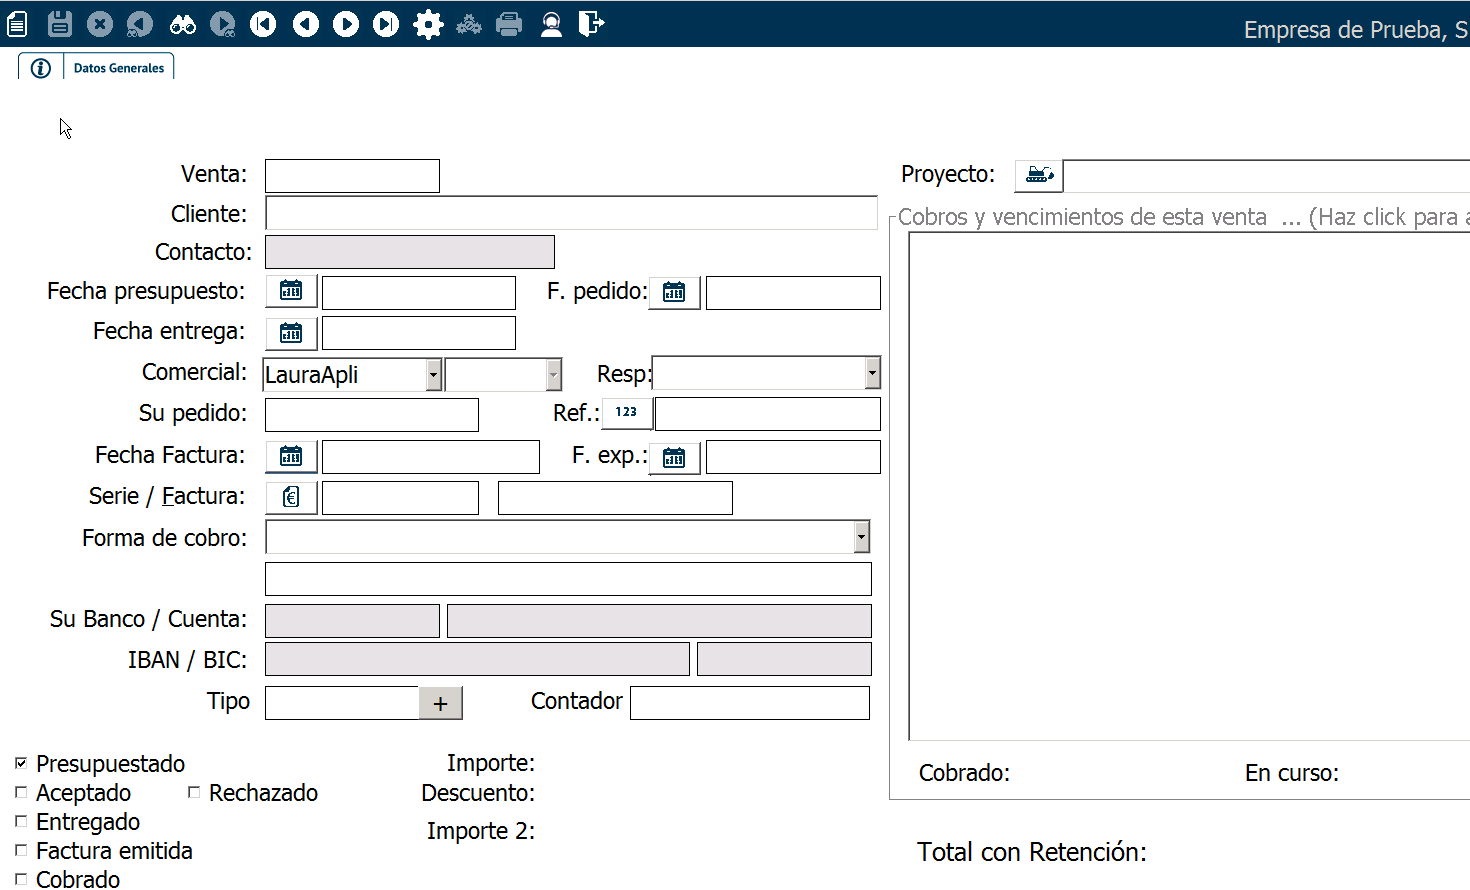
Task: Click the 123 button beside Ref.
Action: pyautogui.click(x=626, y=412)
